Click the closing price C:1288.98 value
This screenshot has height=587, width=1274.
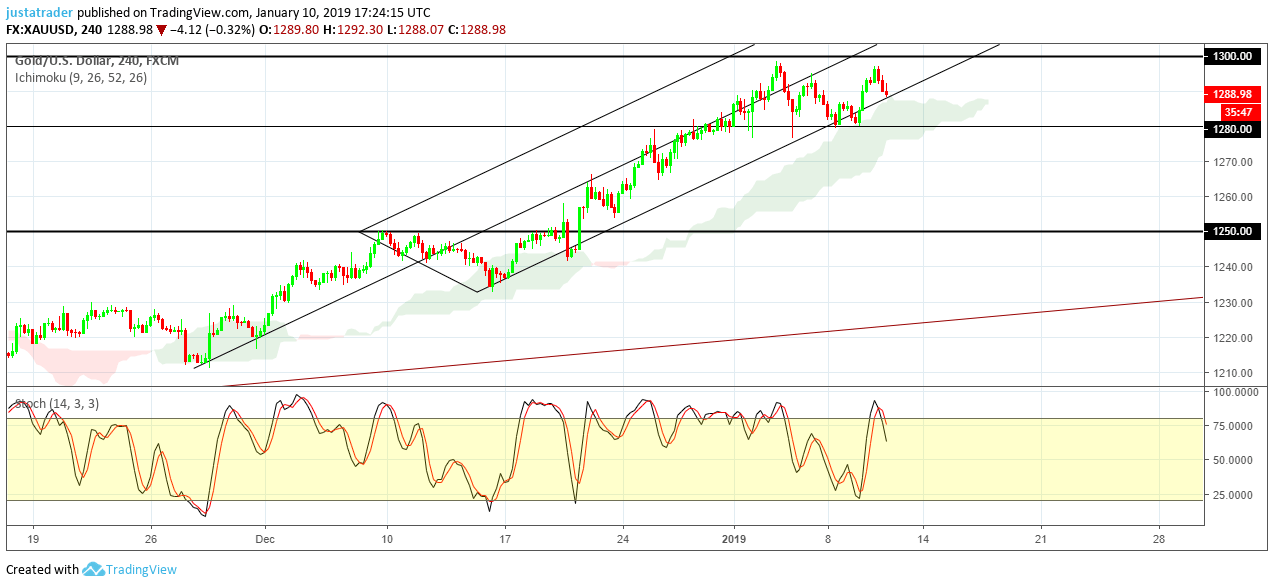[x=477, y=30]
